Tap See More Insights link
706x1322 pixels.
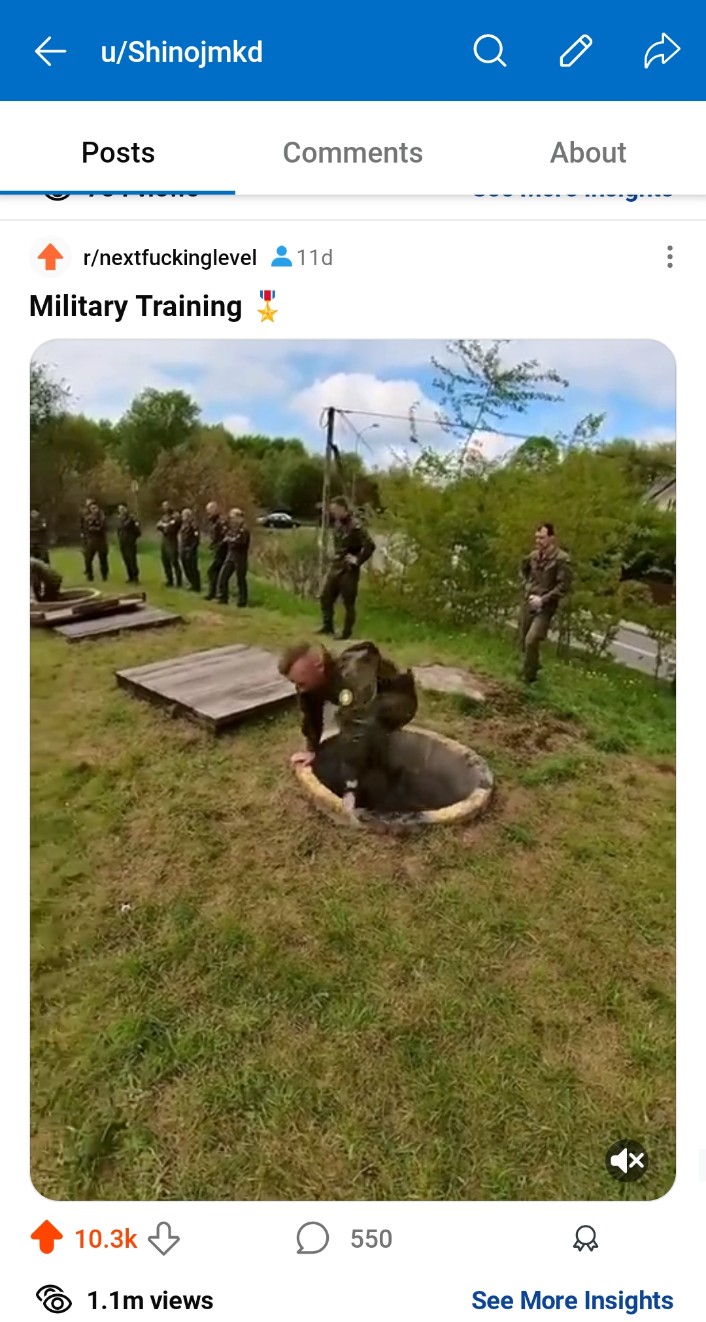coord(572,1300)
